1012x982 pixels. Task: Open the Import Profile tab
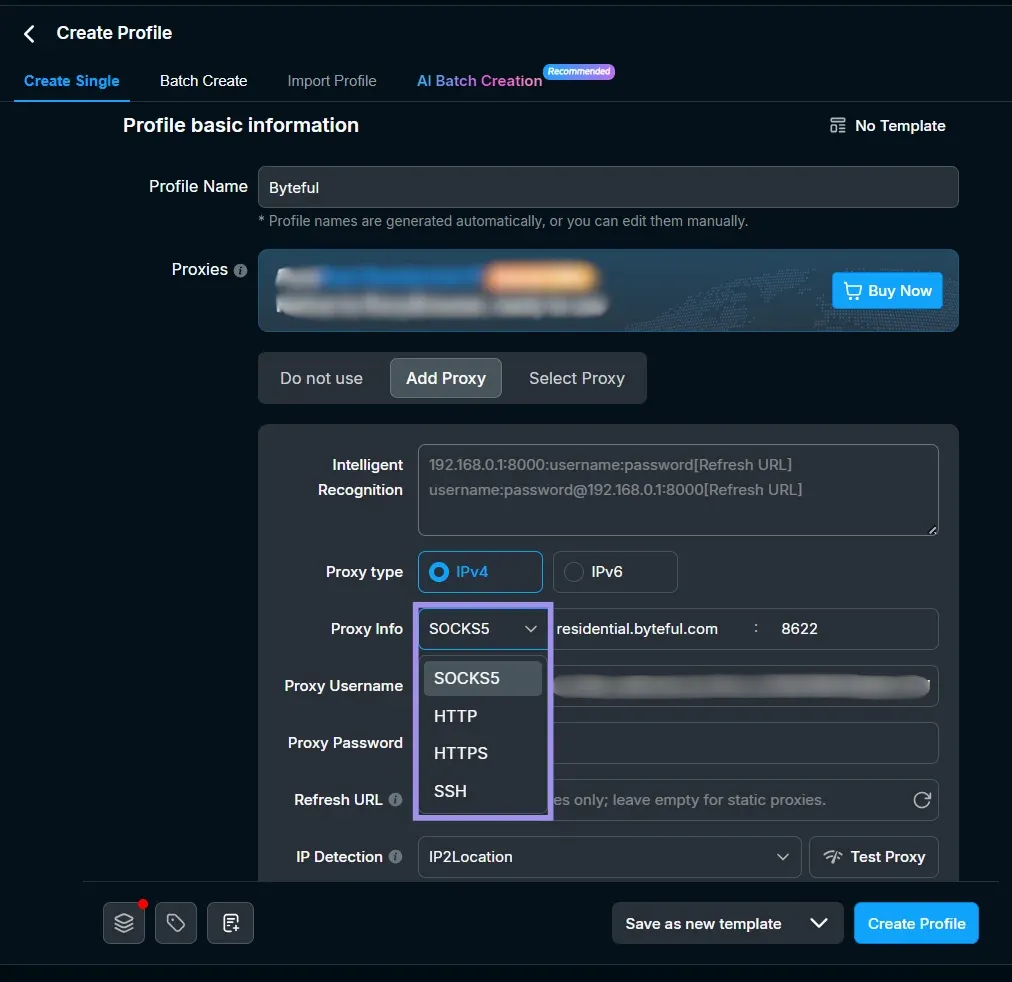click(332, 81)
